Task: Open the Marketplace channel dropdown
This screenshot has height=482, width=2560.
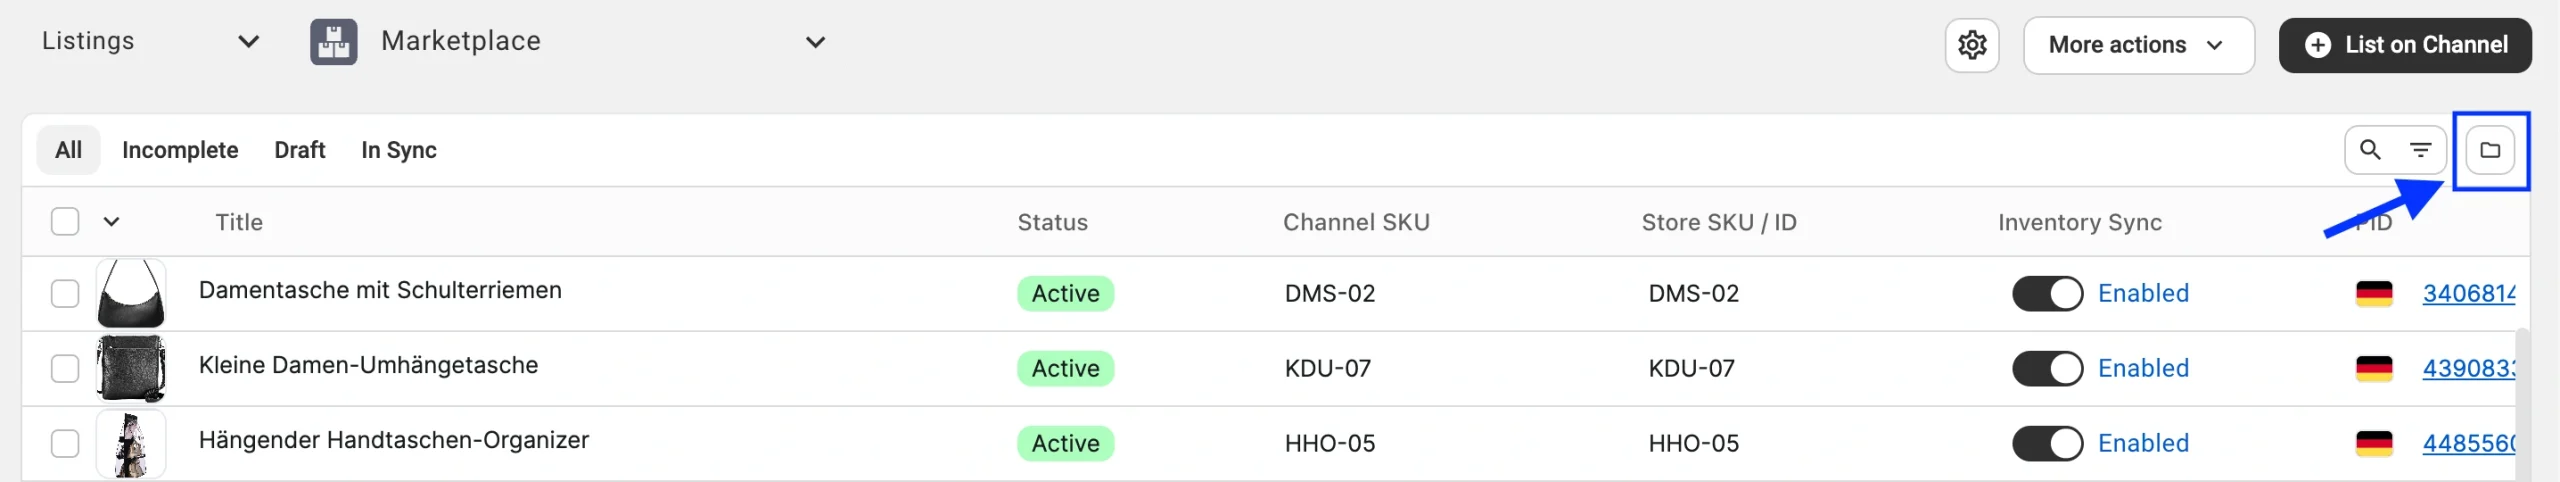Action: pos(815,42)
